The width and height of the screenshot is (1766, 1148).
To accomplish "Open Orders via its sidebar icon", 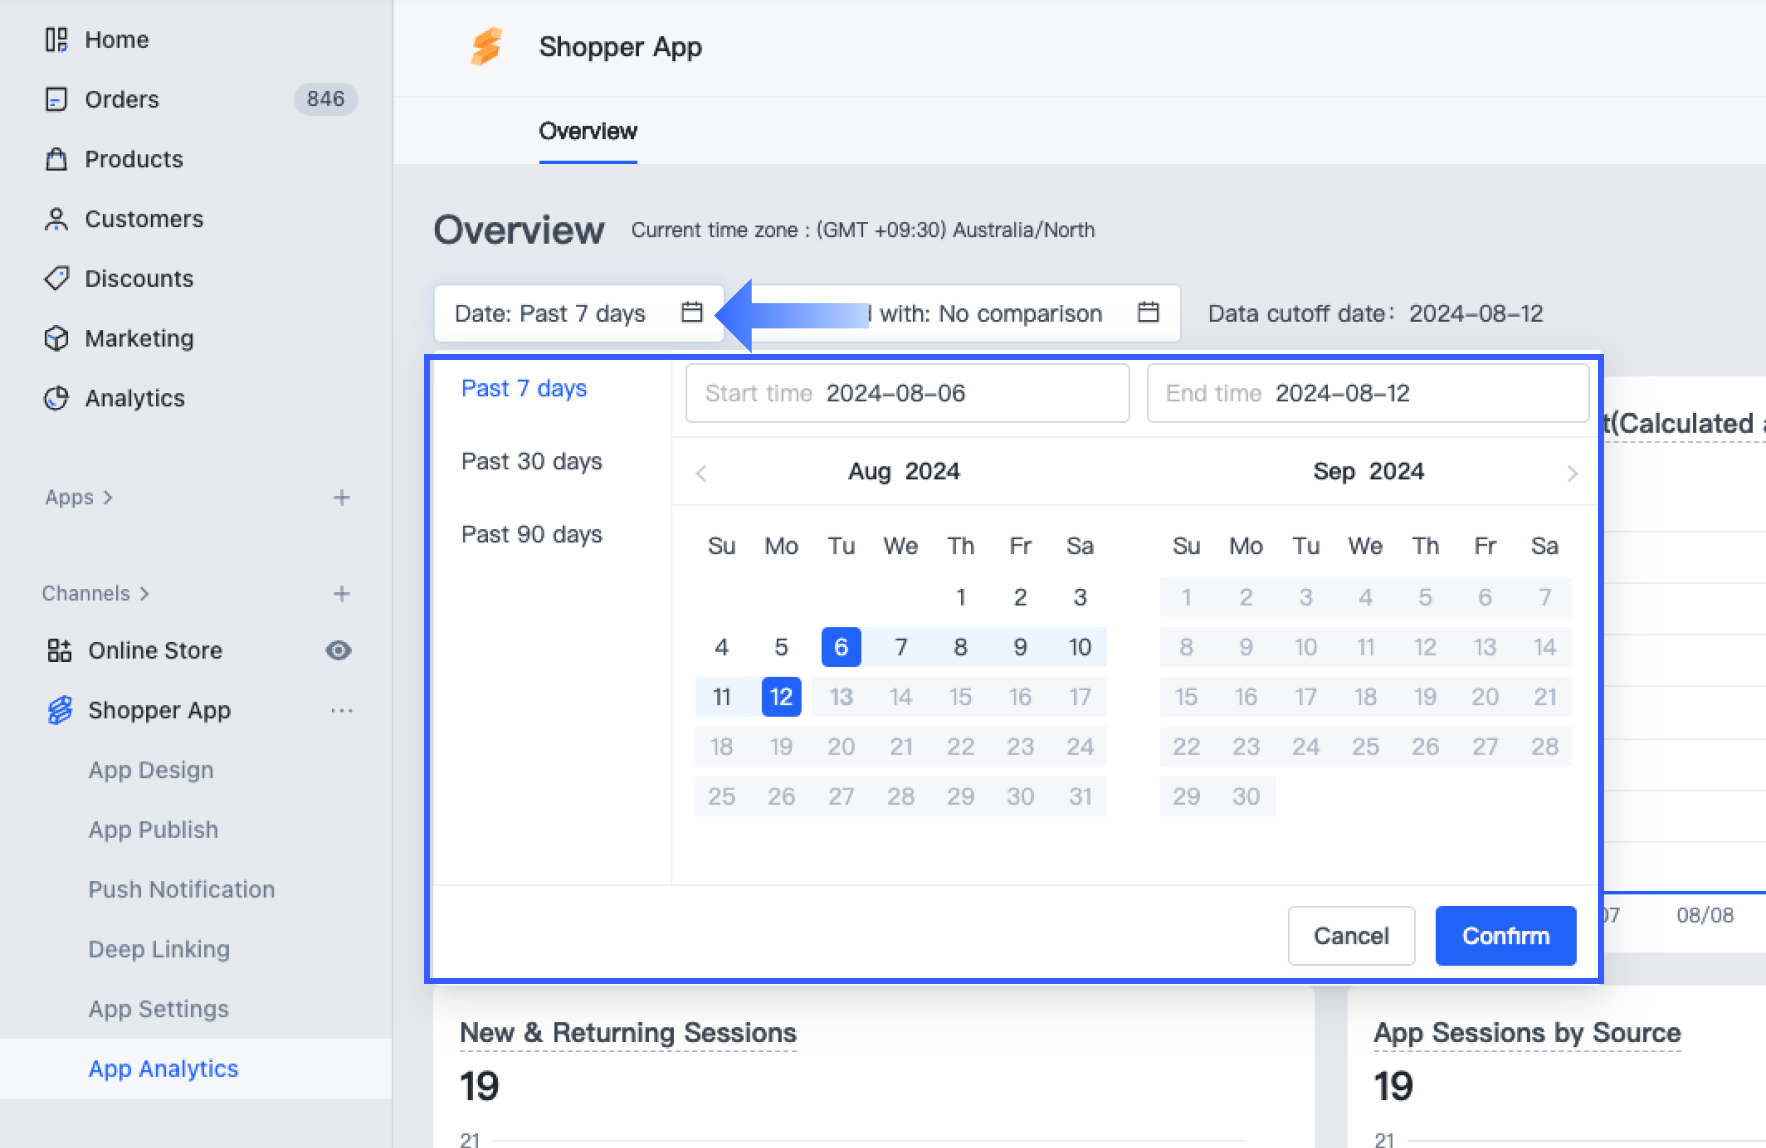I will (x=56, y=100).
